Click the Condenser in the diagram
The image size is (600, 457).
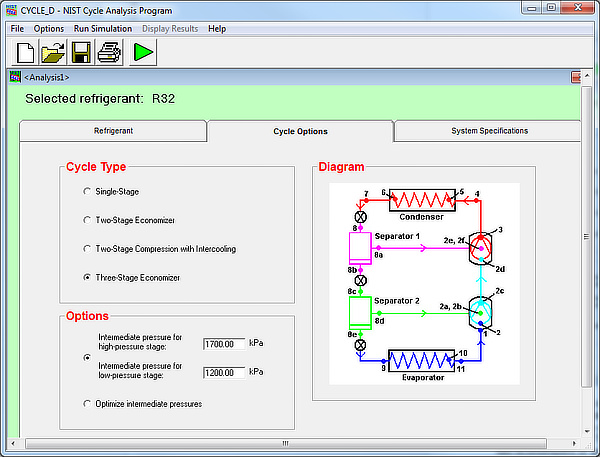pyautogui.click(x=422, y=200)
